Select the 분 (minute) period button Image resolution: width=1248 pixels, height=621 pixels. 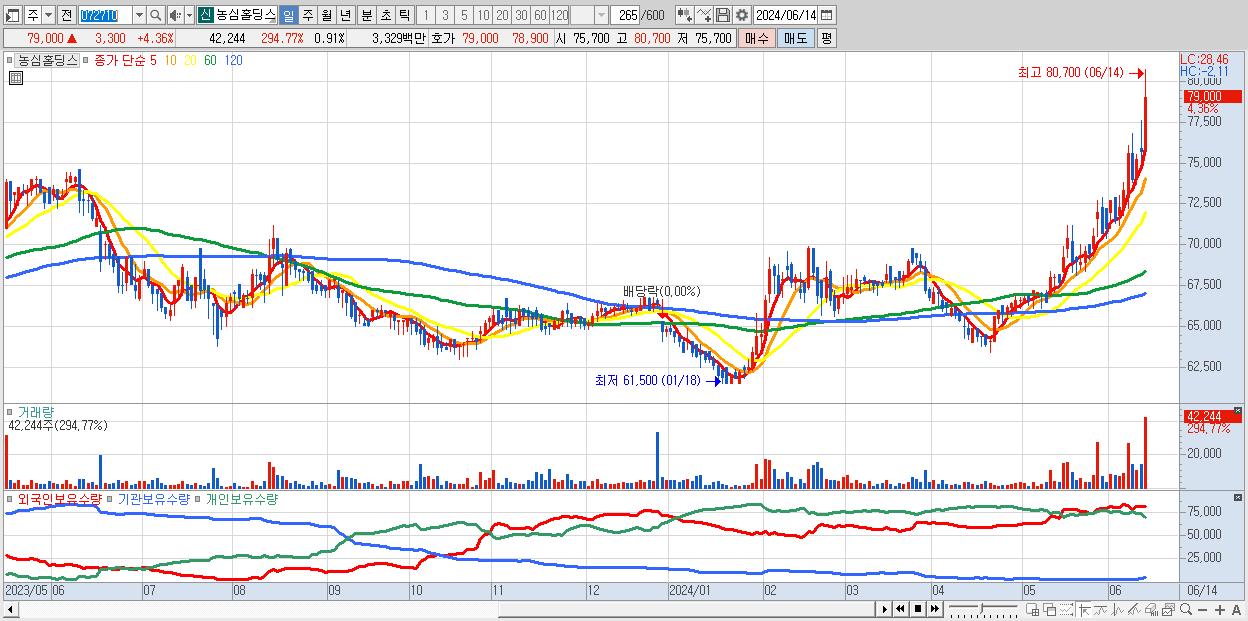[366, 16]
